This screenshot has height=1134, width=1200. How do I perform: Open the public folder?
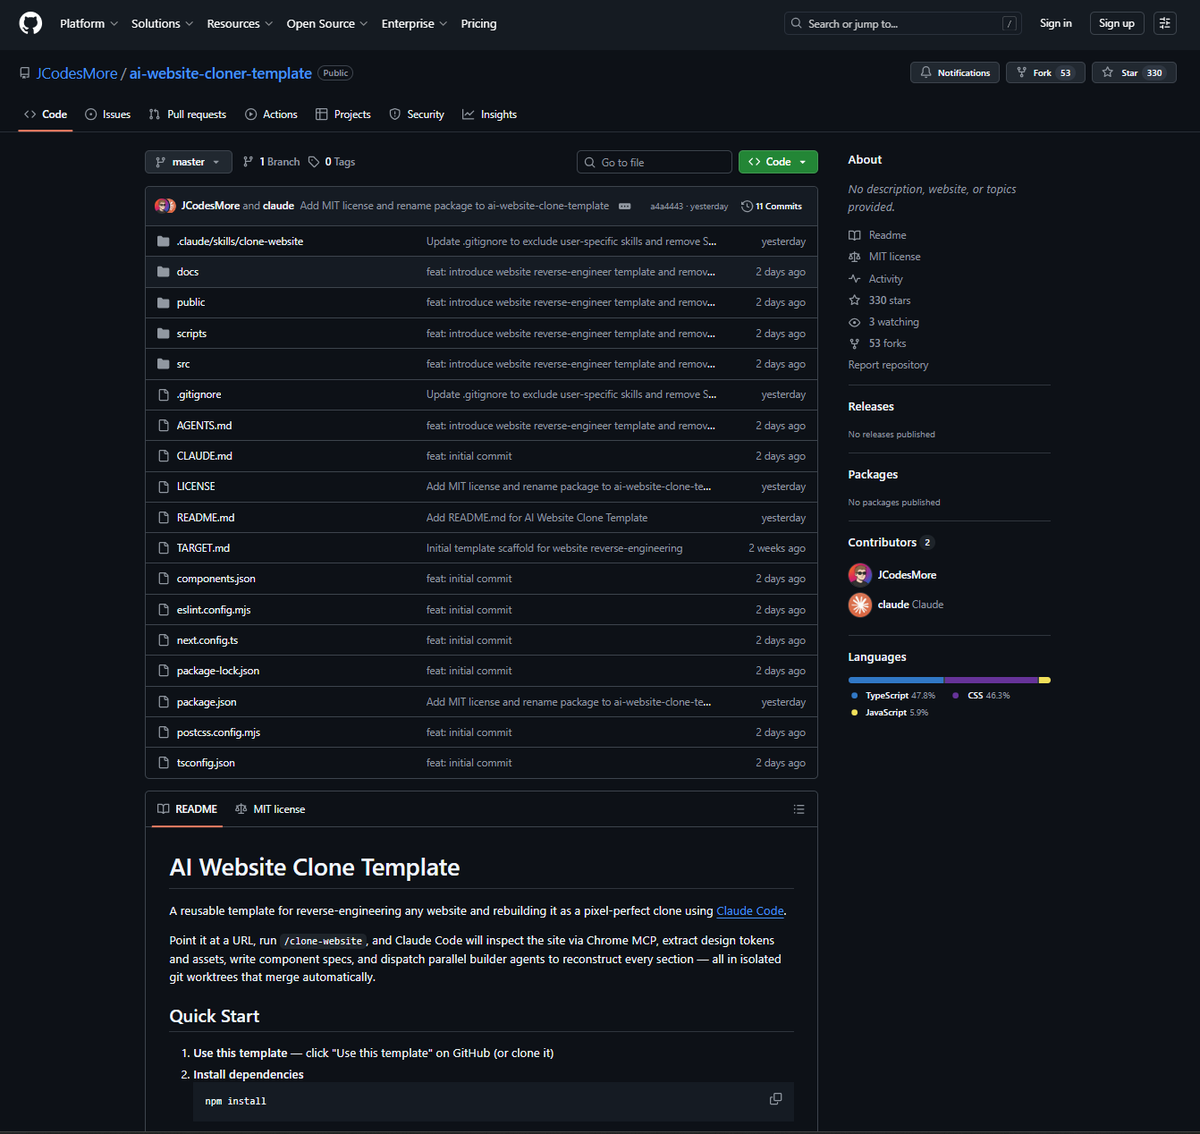[191, 302]
